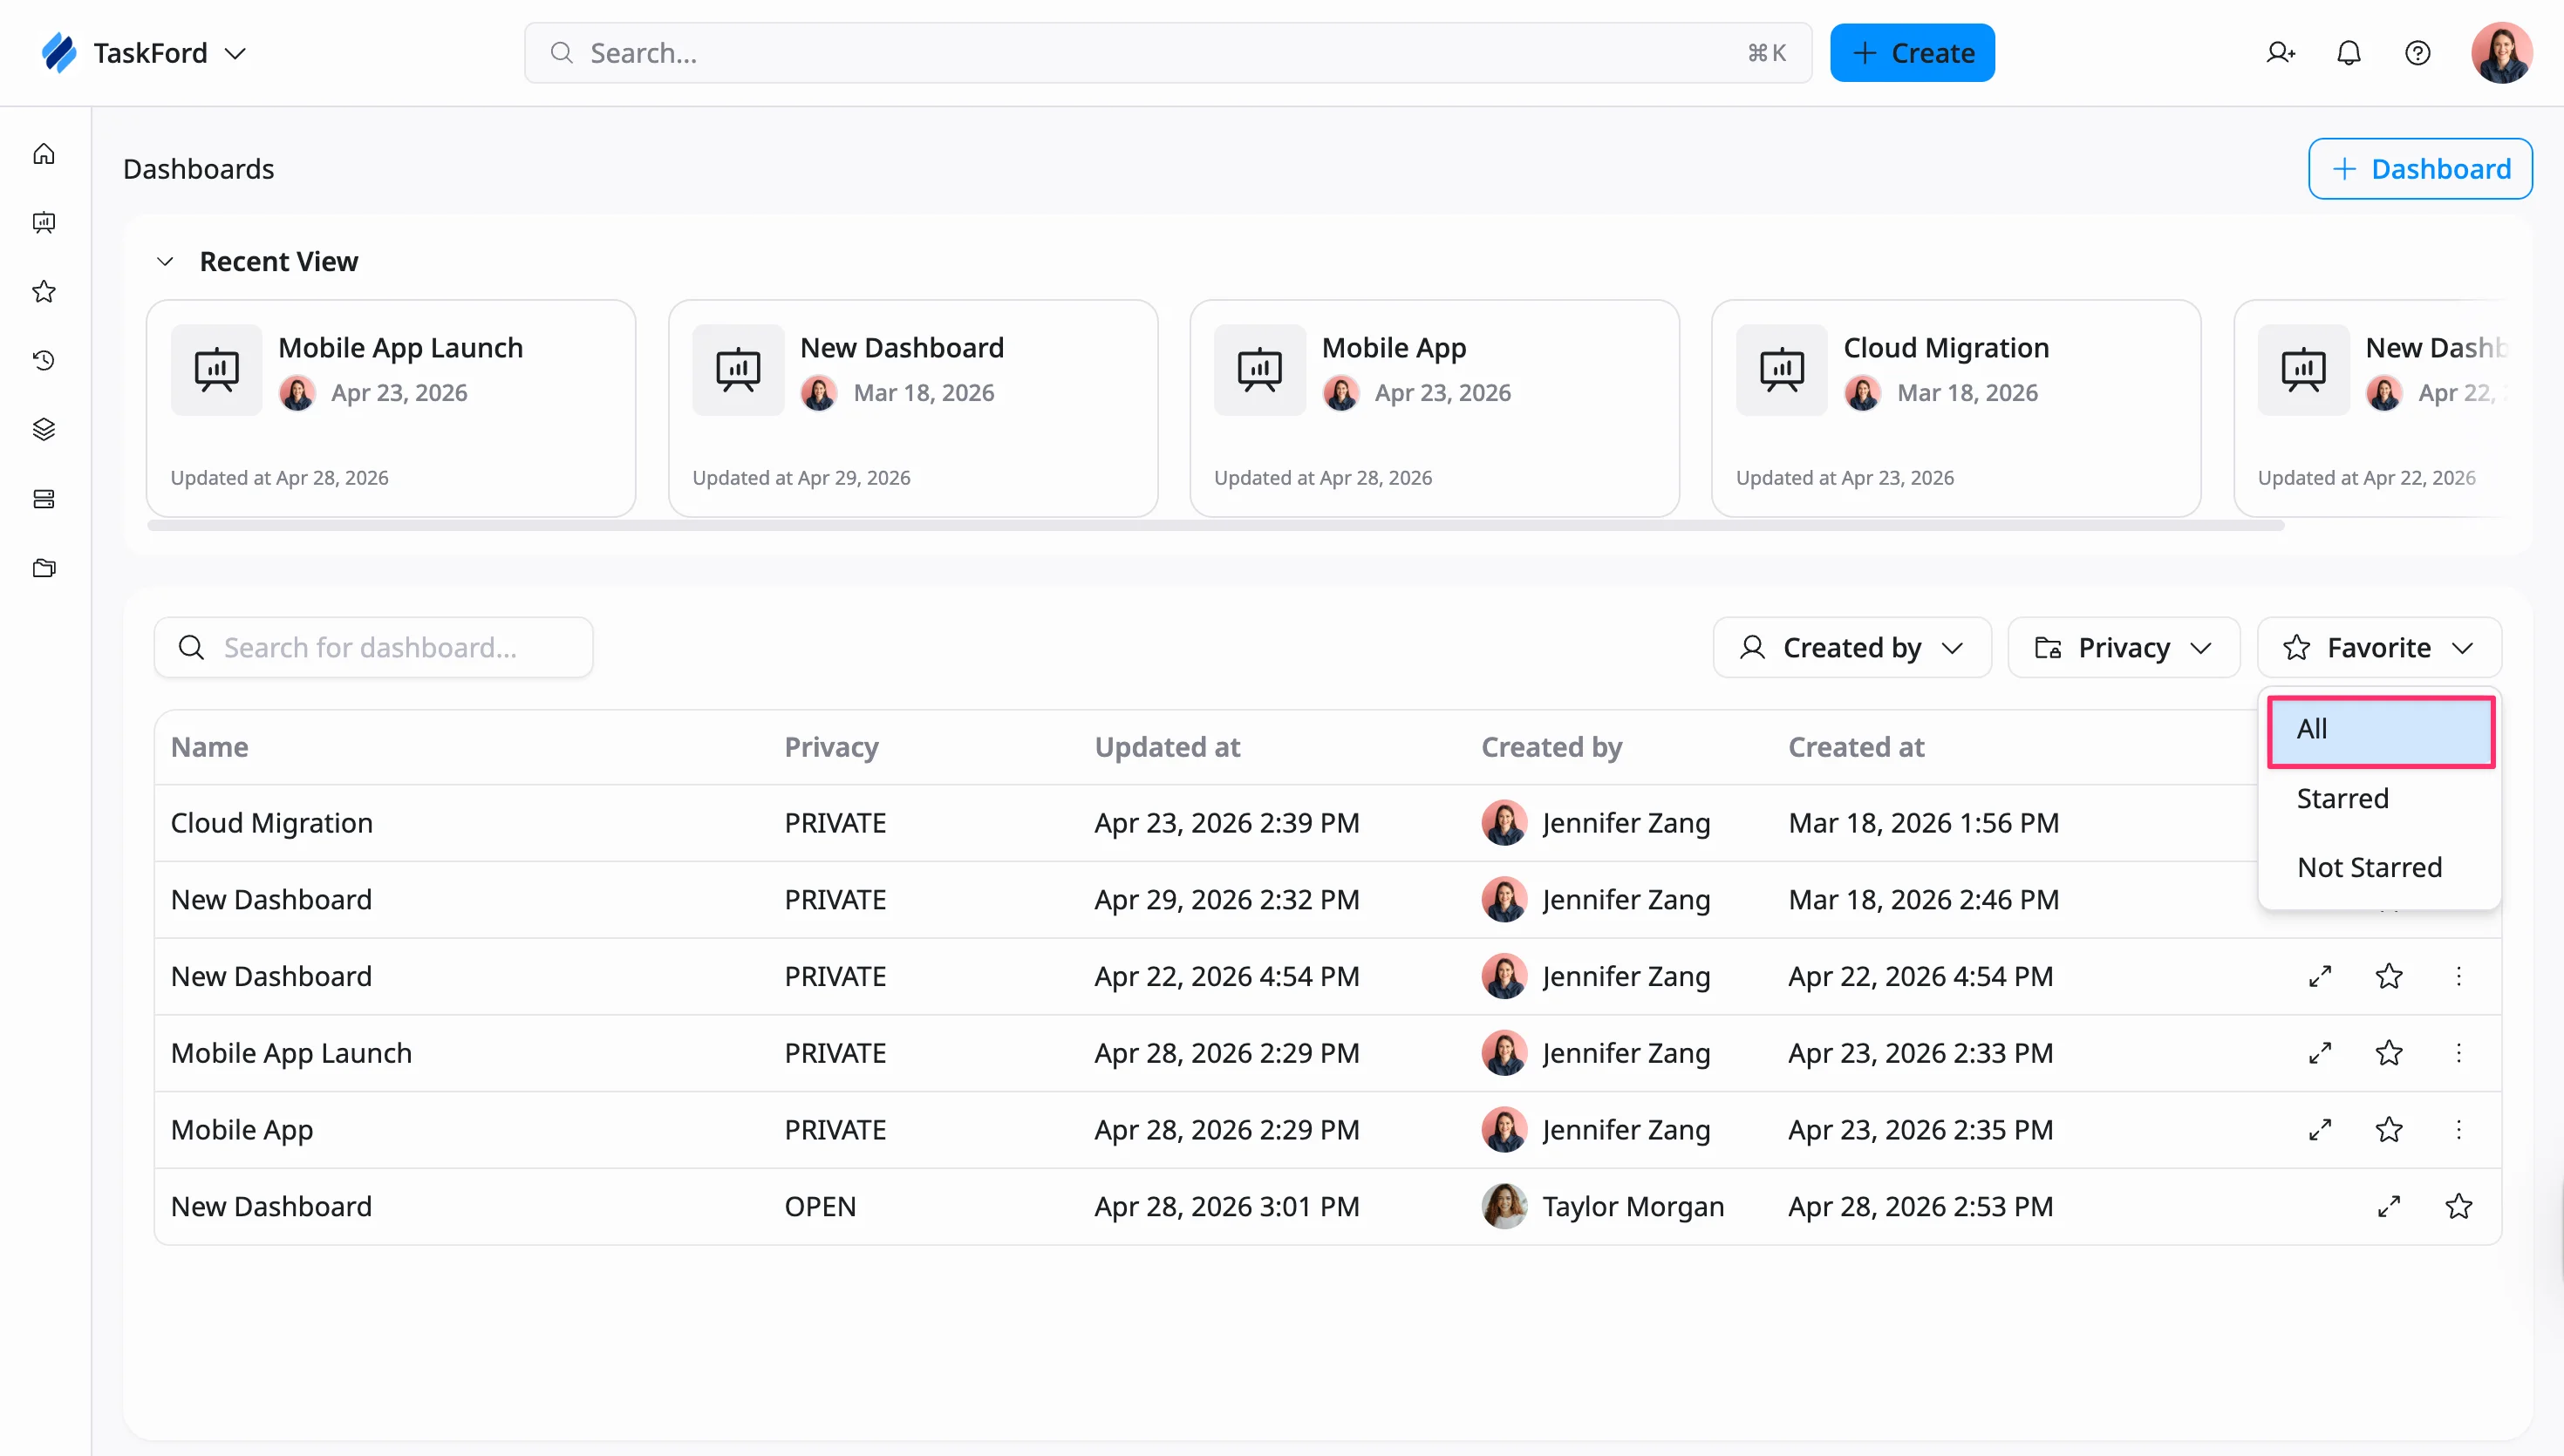The image size is (2564, 1456).
Task: Click the Dashboards page title
Action: pyautogui.click(x=198, y=169)
